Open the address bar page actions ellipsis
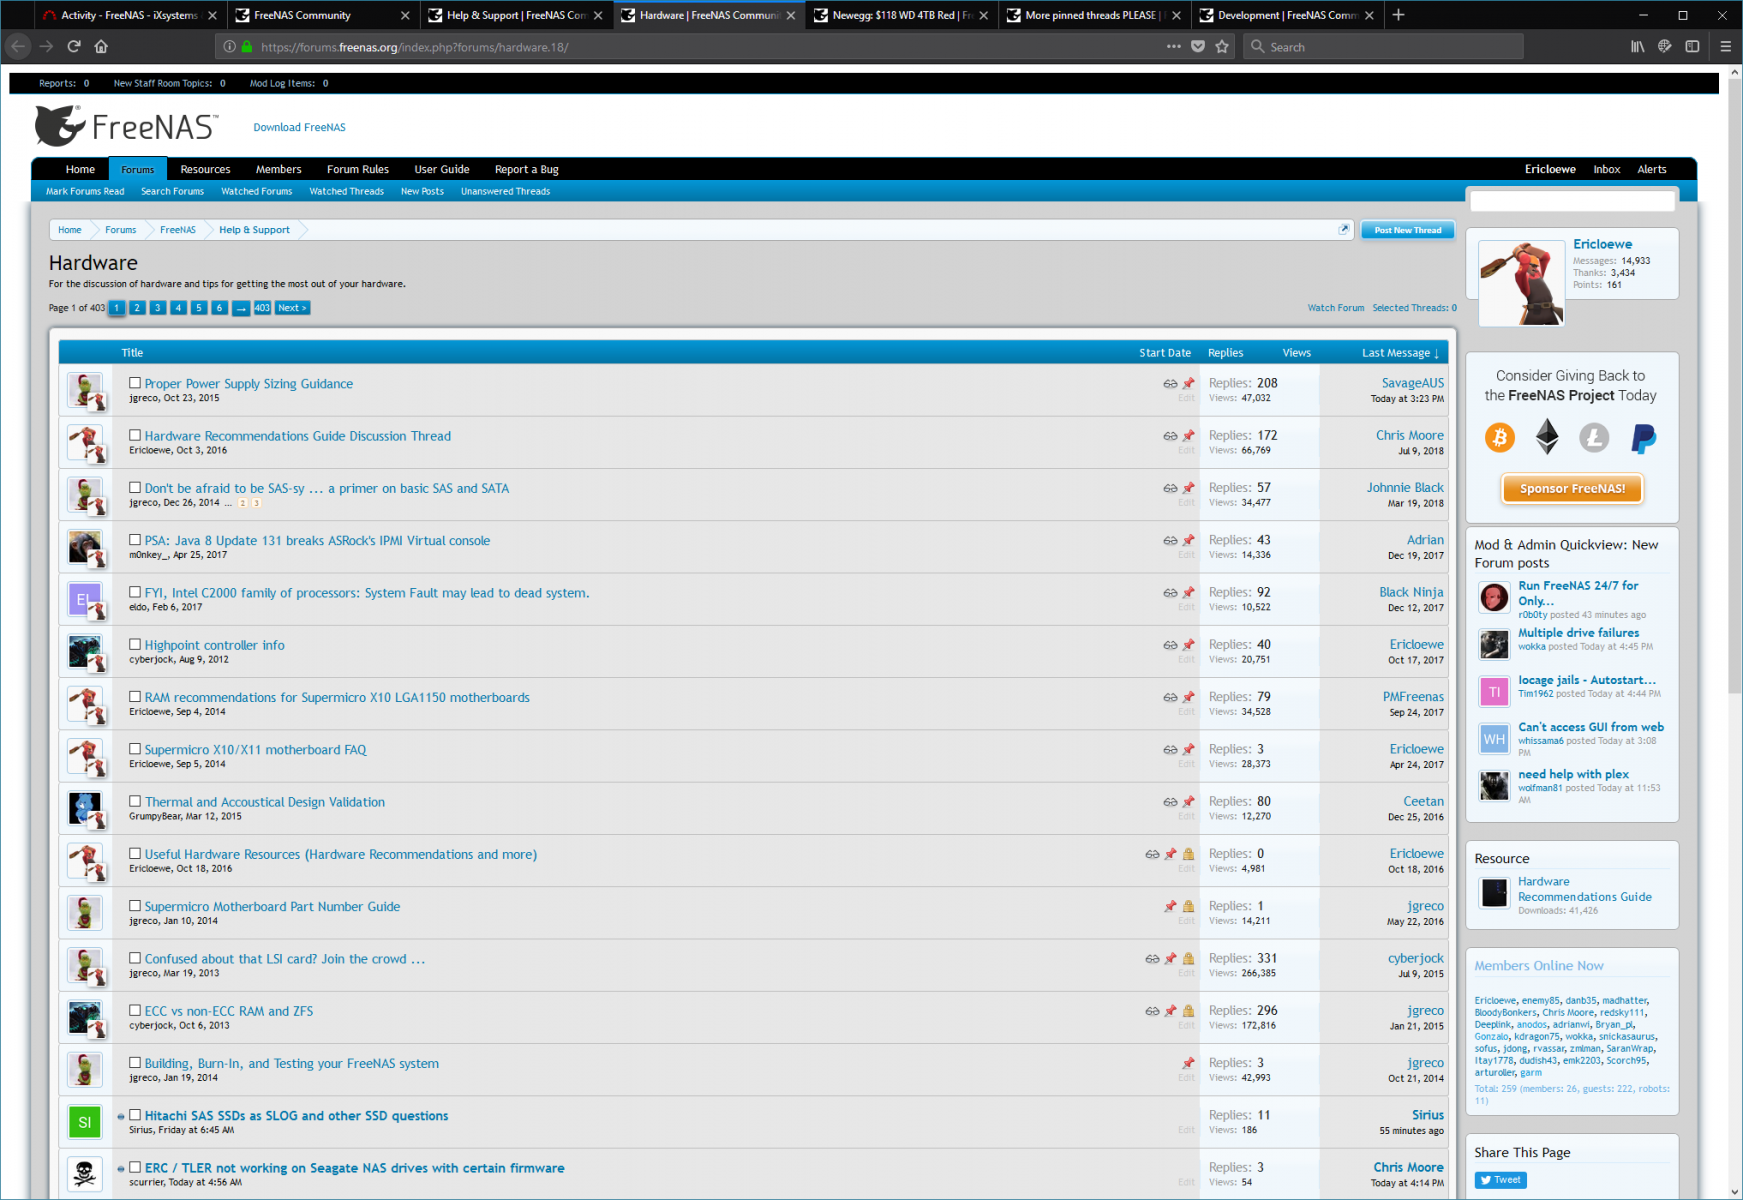The height and width of the screenshot is (1200, 1743). tap(1173, 46)
